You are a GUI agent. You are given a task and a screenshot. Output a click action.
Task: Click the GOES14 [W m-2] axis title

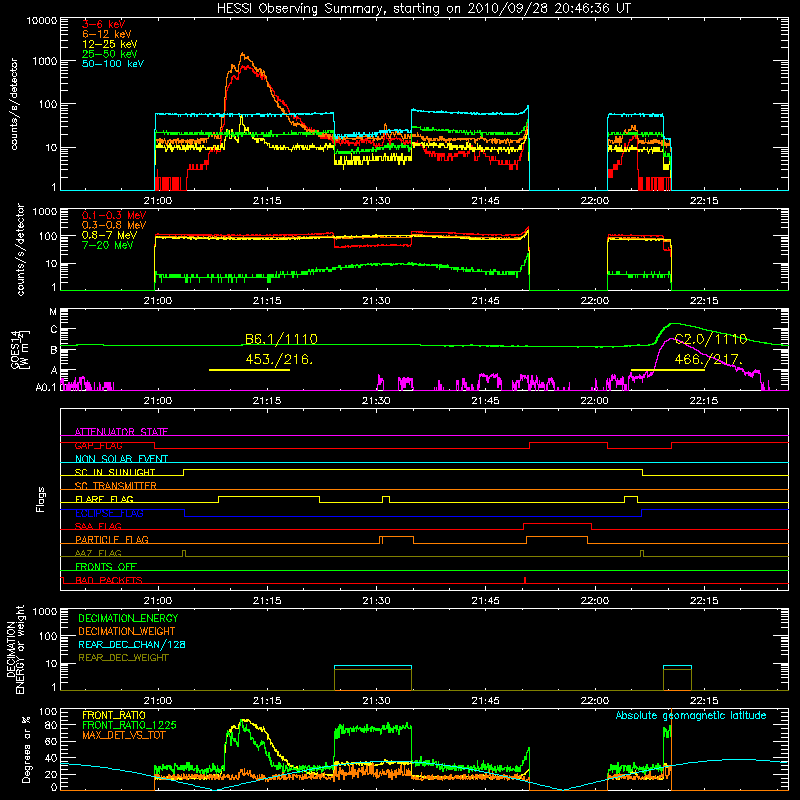(20, 349)
